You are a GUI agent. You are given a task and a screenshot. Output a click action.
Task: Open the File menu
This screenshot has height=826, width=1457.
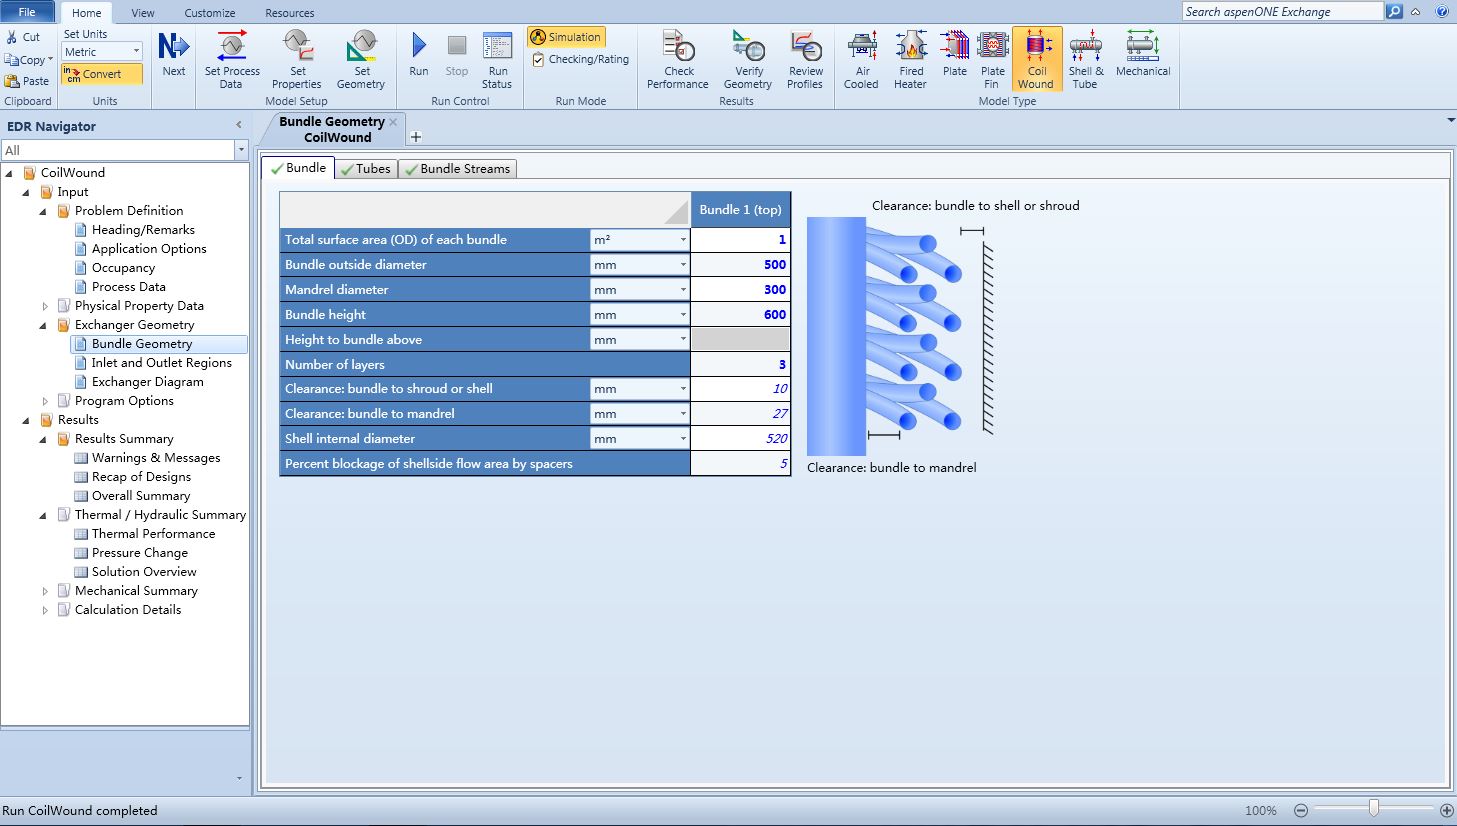tap(27, 12)
